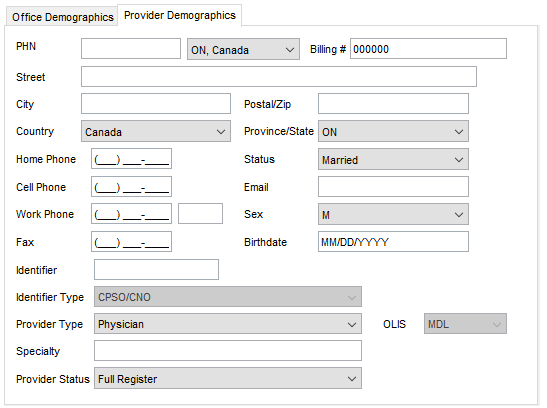
Task: Focus the Email input field
Action: tap(393, 186)
